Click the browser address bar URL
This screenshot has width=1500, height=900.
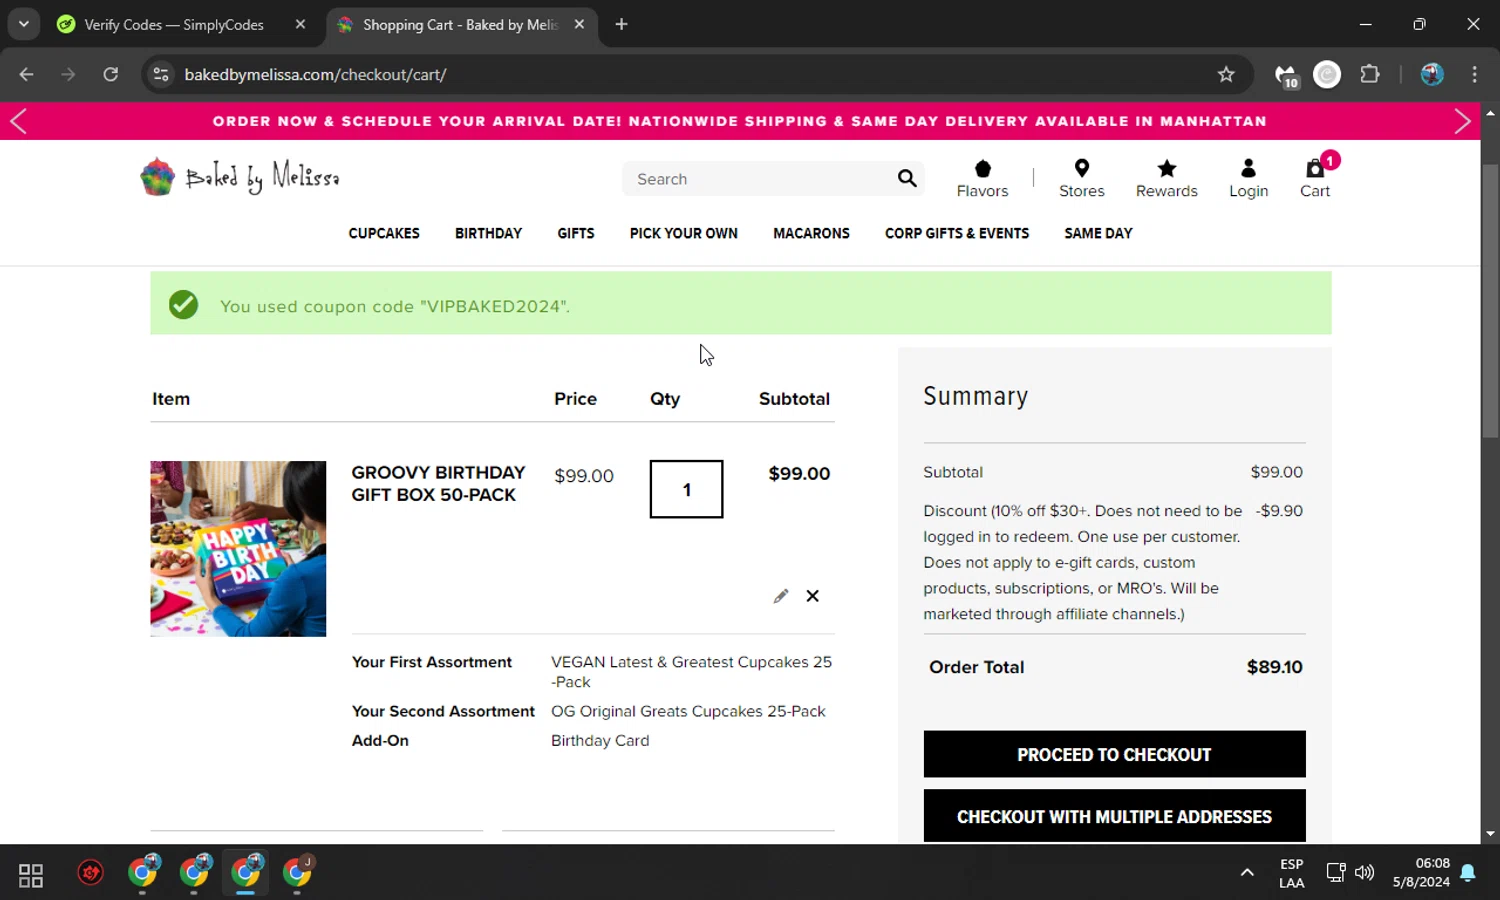click(x=315, y=74)
